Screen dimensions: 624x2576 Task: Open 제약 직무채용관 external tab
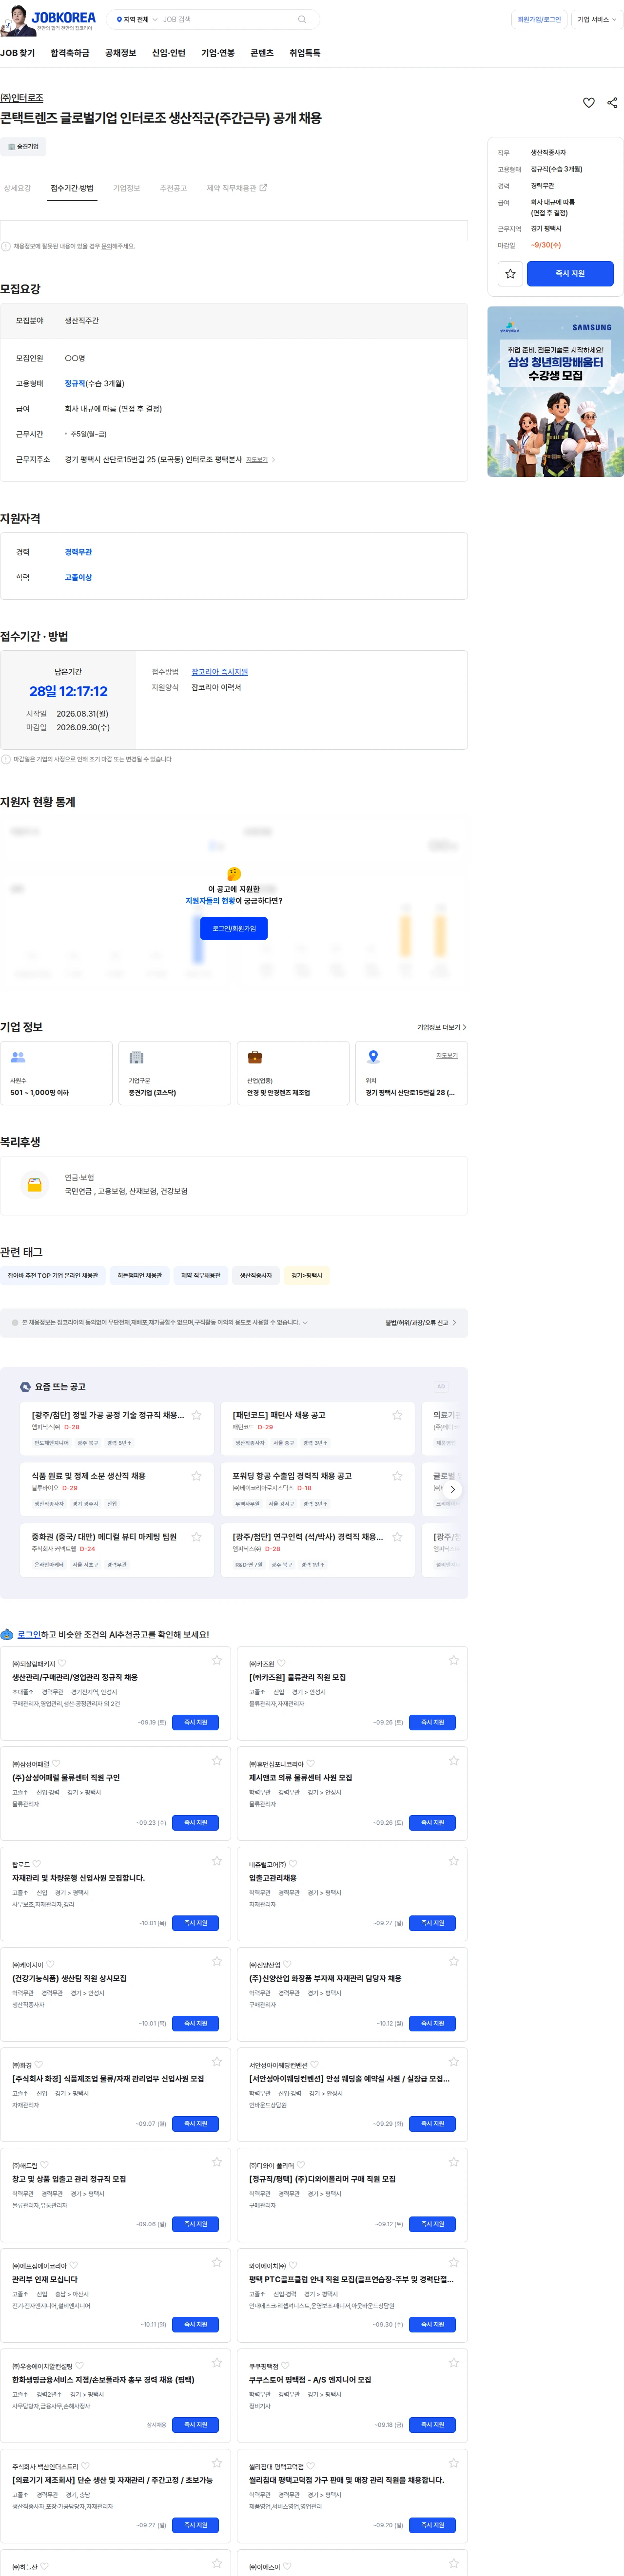(236, 188)
